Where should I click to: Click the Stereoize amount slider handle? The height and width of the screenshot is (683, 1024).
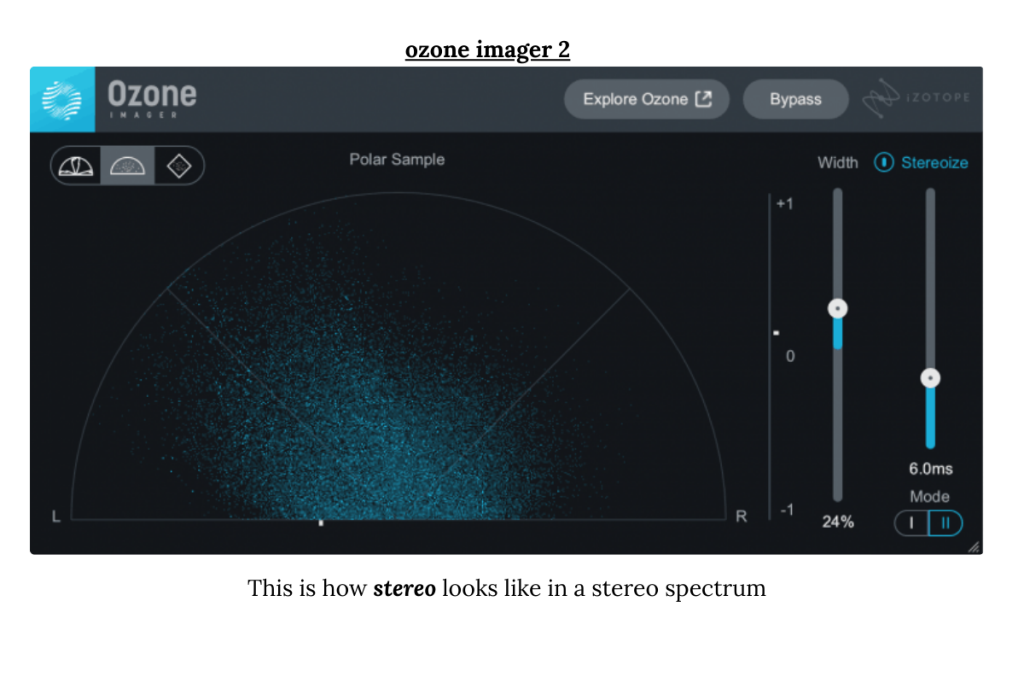(x=930, y=377)
